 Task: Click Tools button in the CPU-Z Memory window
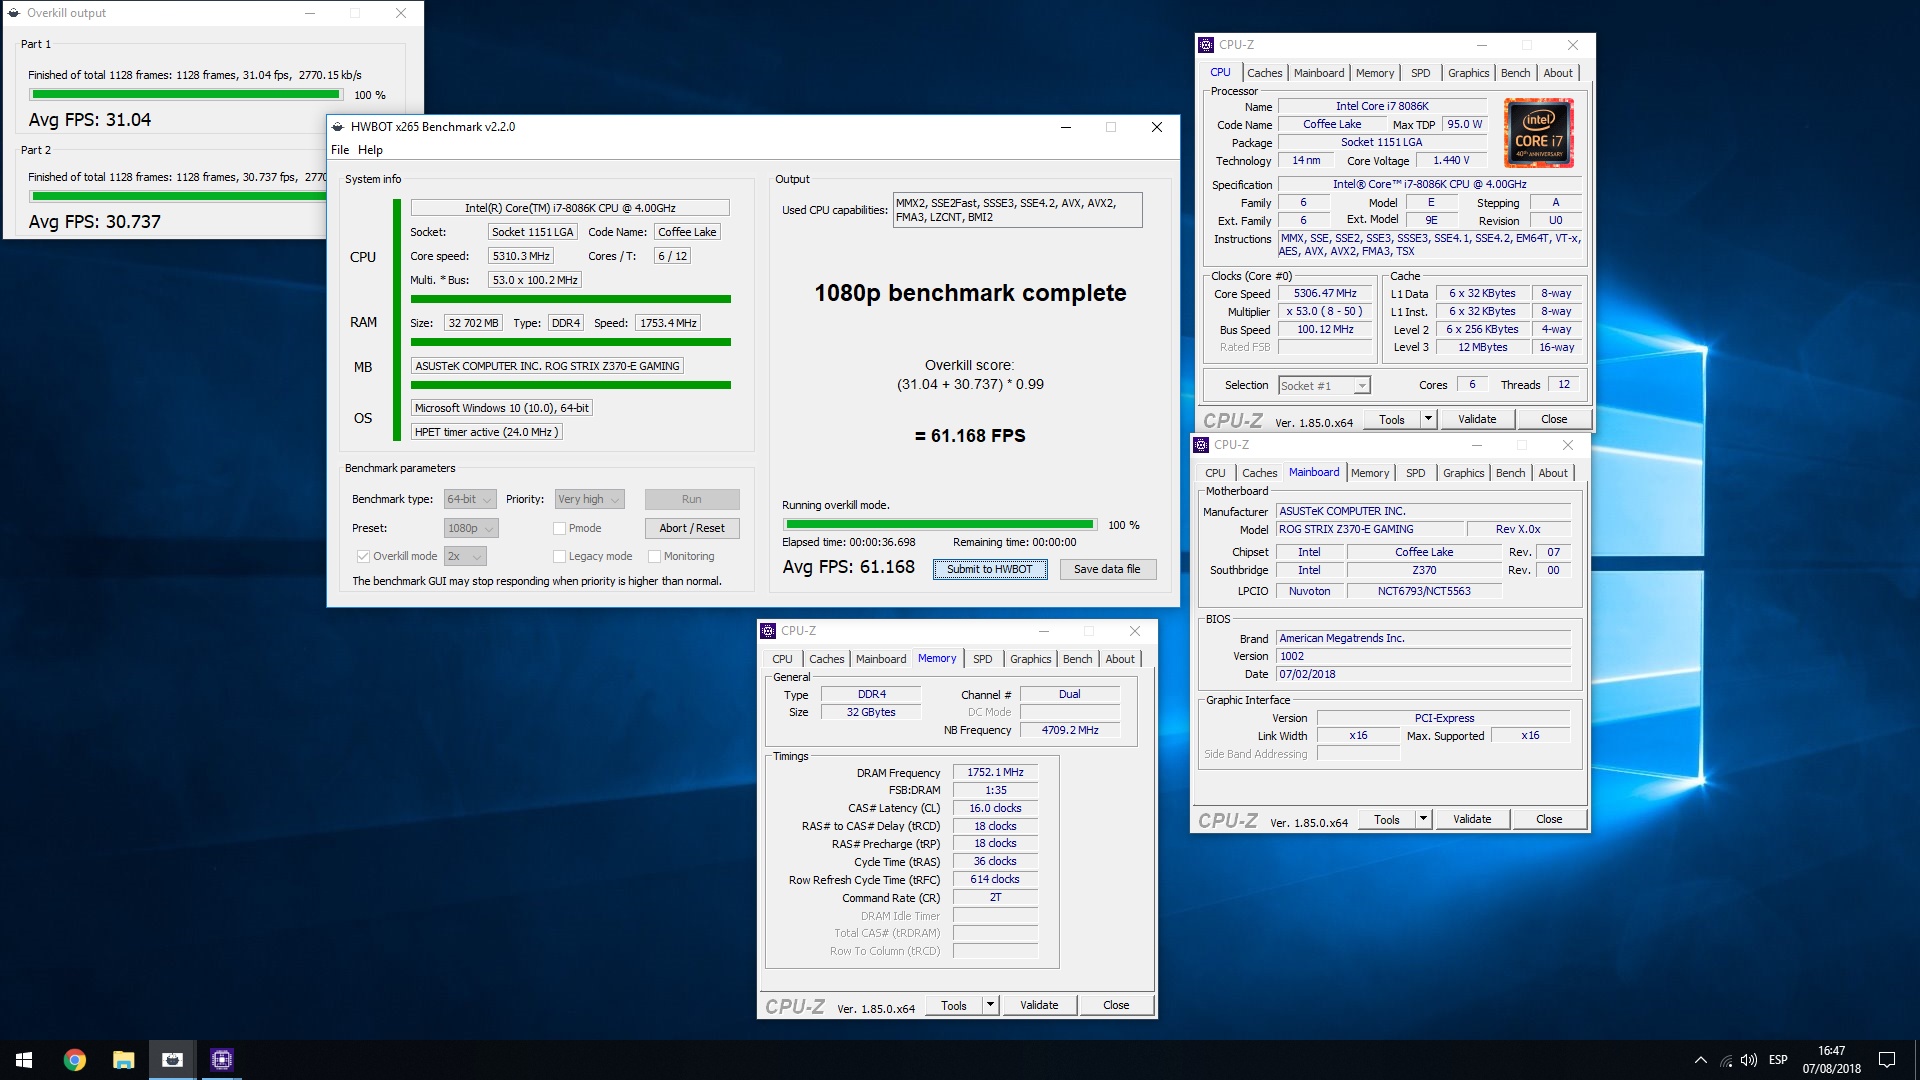[x=954, y=1005]
